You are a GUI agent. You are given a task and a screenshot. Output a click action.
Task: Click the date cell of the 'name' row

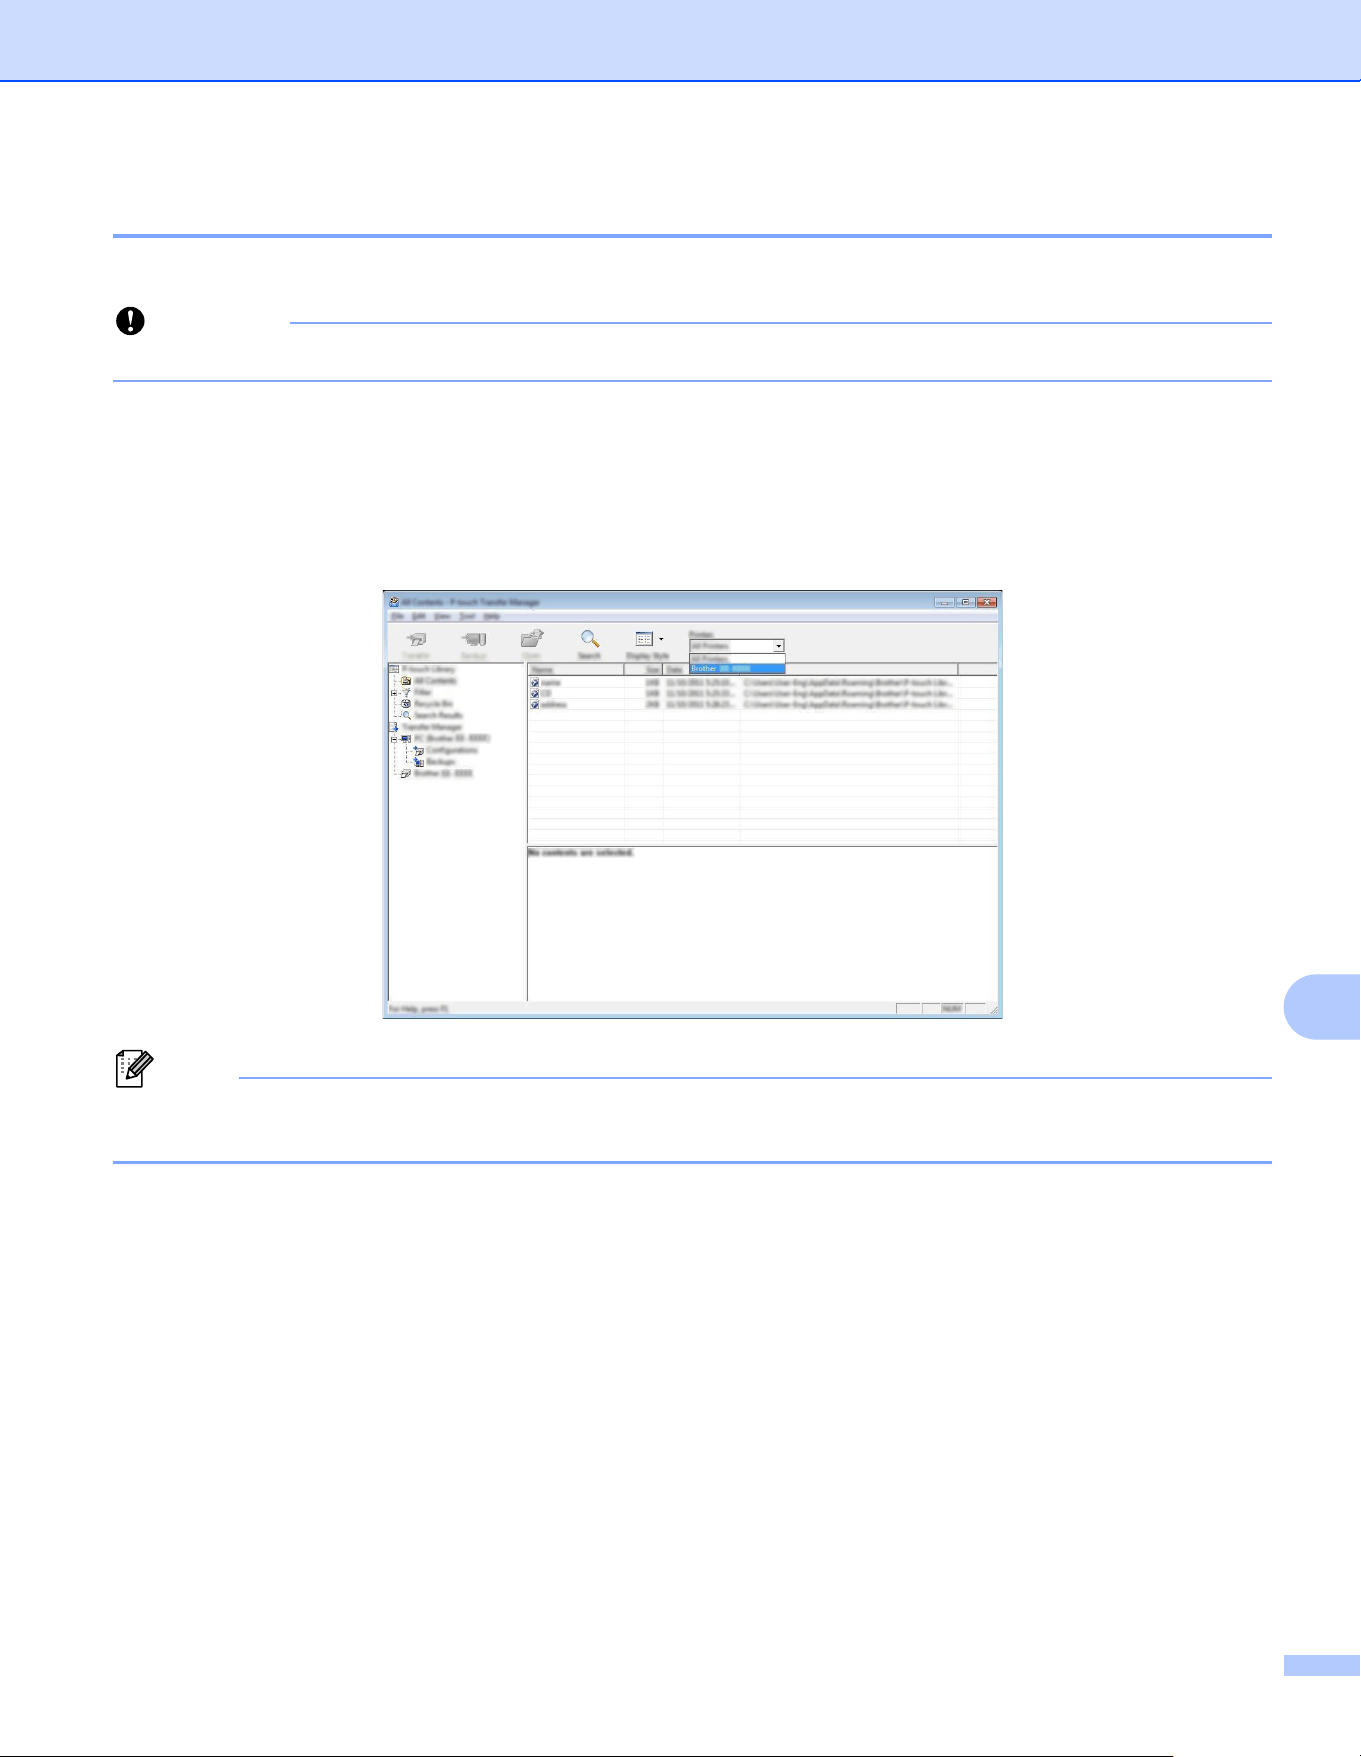pyautogui.click(x=701, y=683)
